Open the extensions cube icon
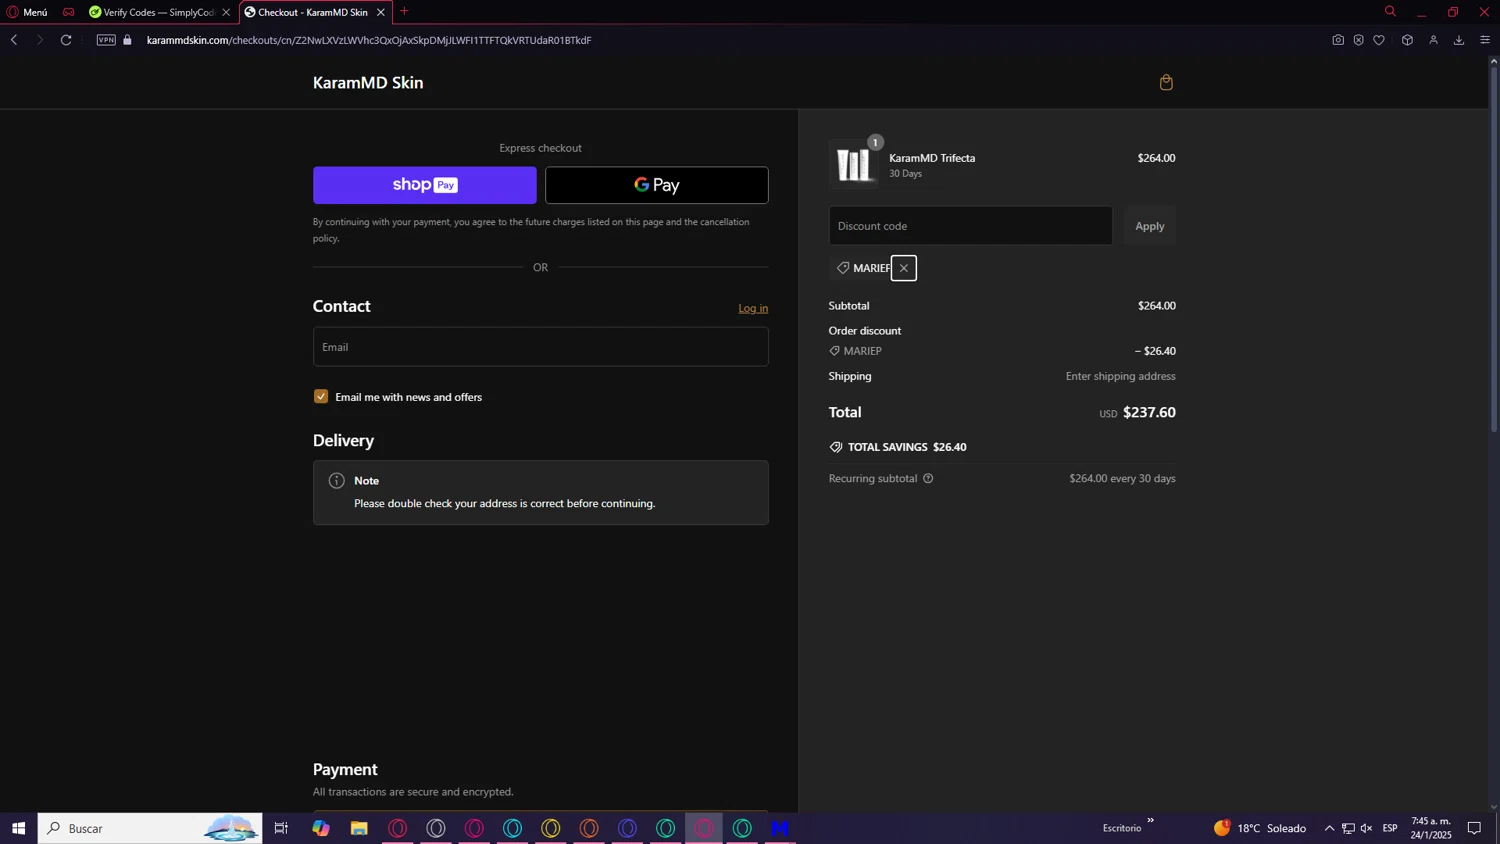 click(1407, 40)
